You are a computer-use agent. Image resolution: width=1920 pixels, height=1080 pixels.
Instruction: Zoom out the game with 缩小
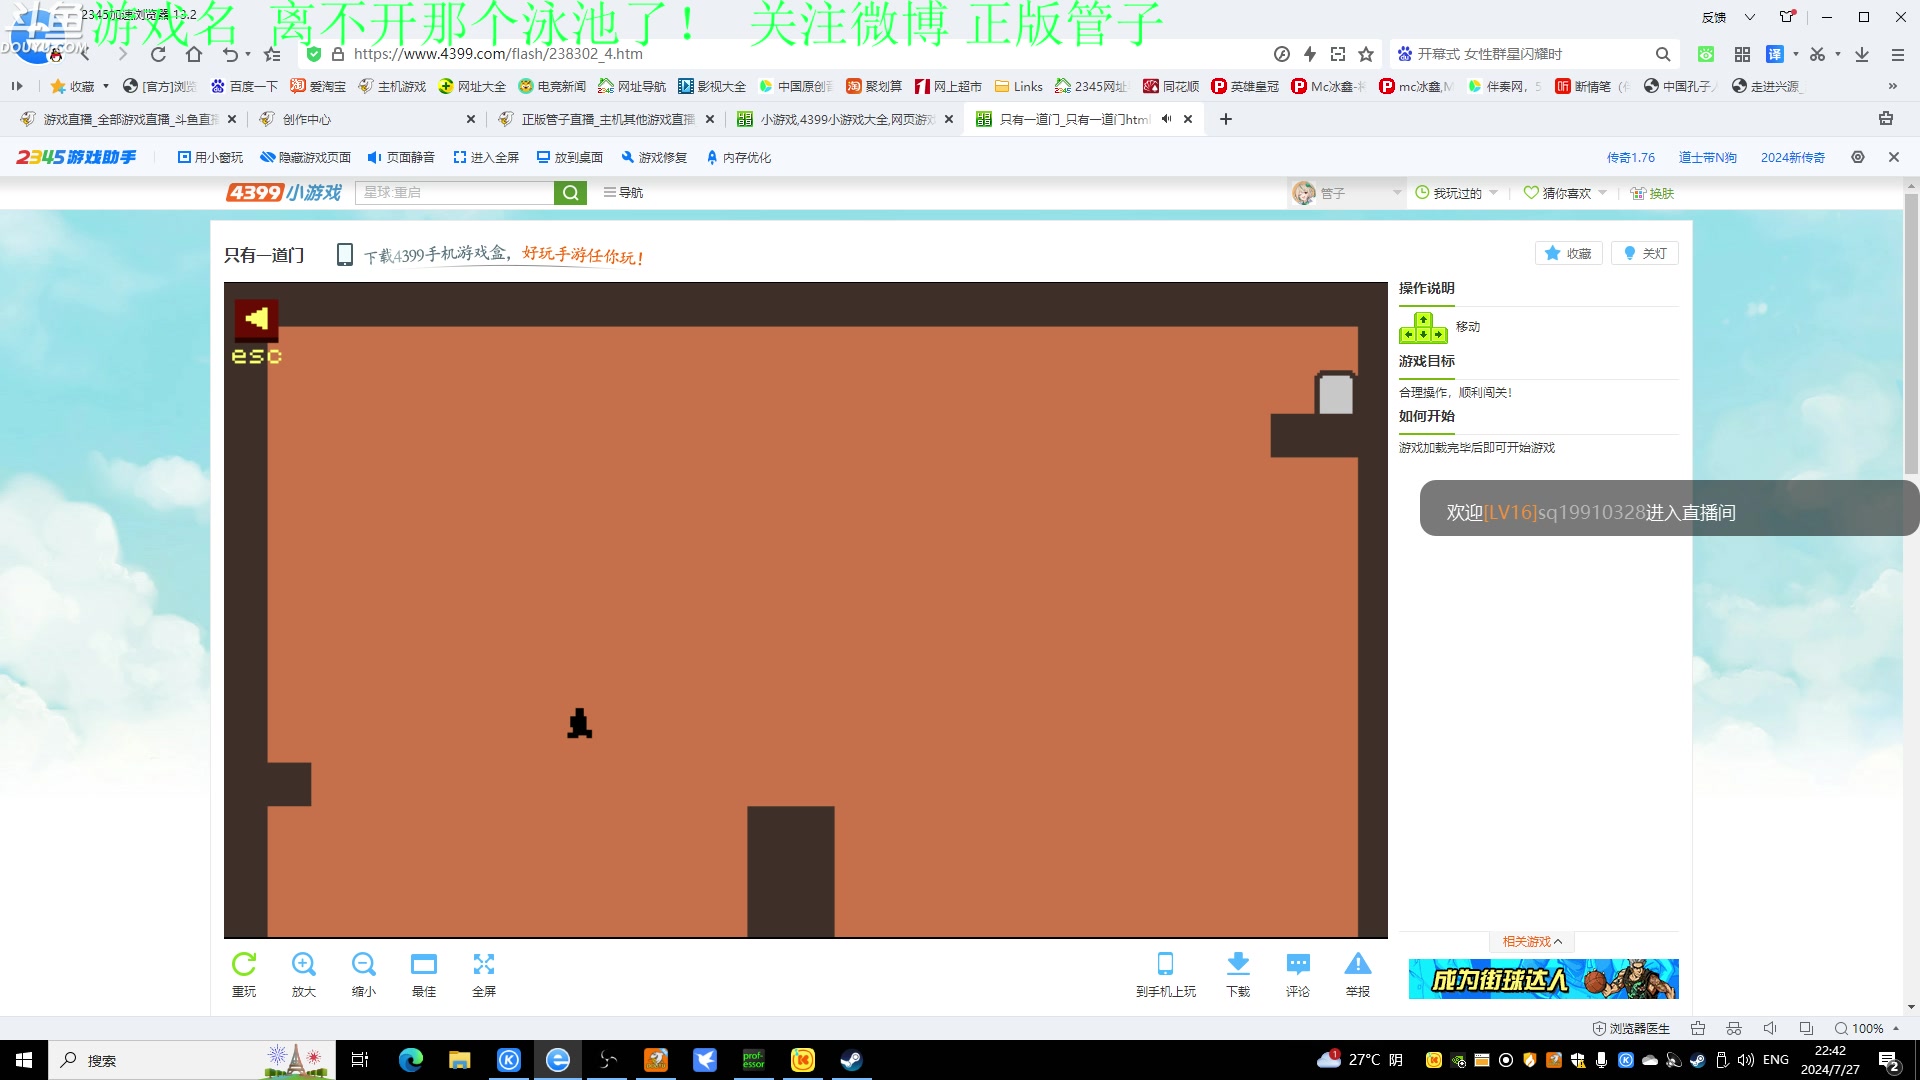point(364,974)
